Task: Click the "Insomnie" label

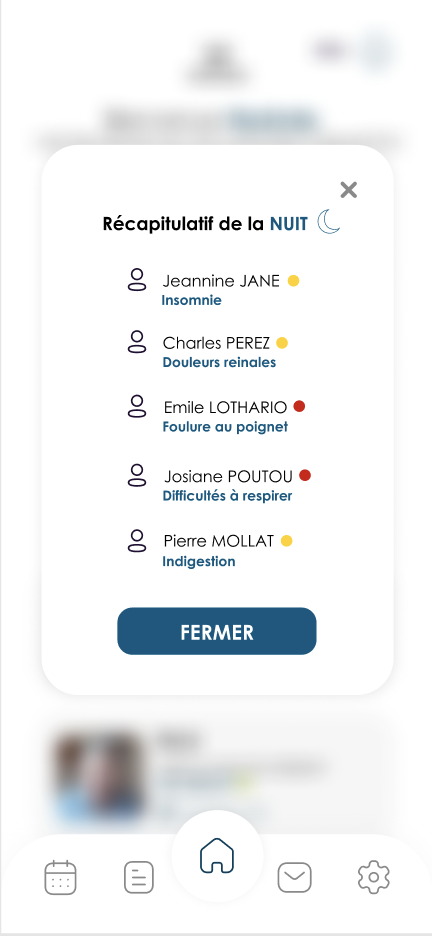Action: [191, 300]
